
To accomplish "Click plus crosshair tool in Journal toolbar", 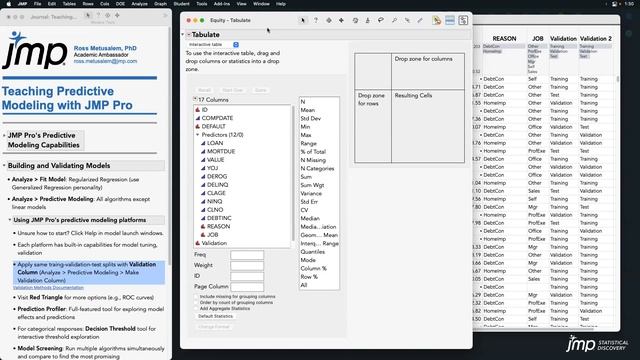I will pos(118,16).
